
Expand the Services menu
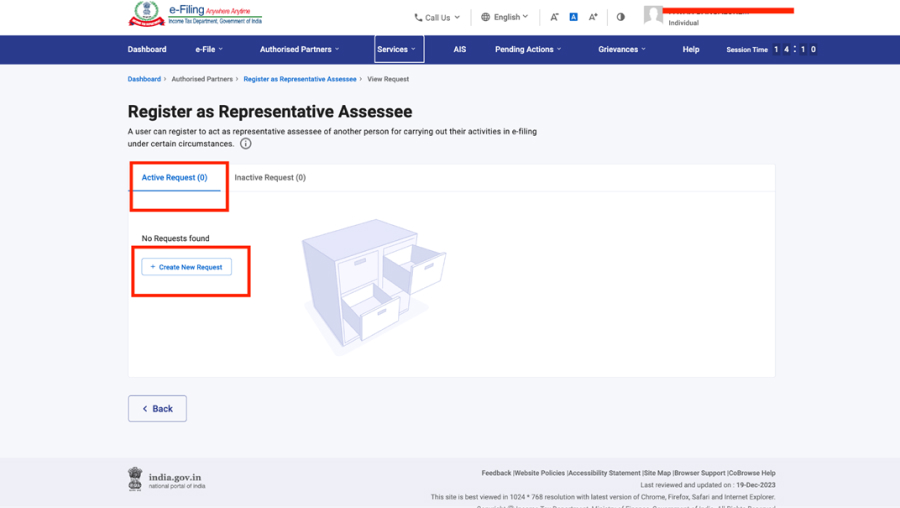399,49
